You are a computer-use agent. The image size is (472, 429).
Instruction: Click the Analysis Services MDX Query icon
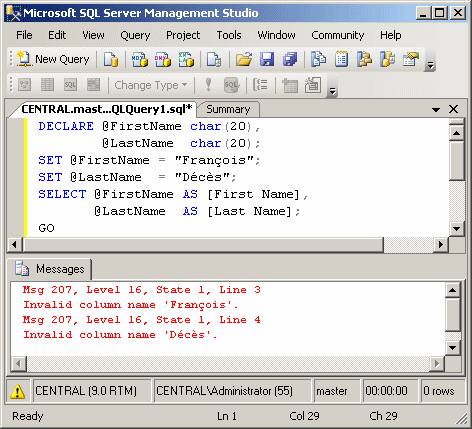click(x=140, y=59)
